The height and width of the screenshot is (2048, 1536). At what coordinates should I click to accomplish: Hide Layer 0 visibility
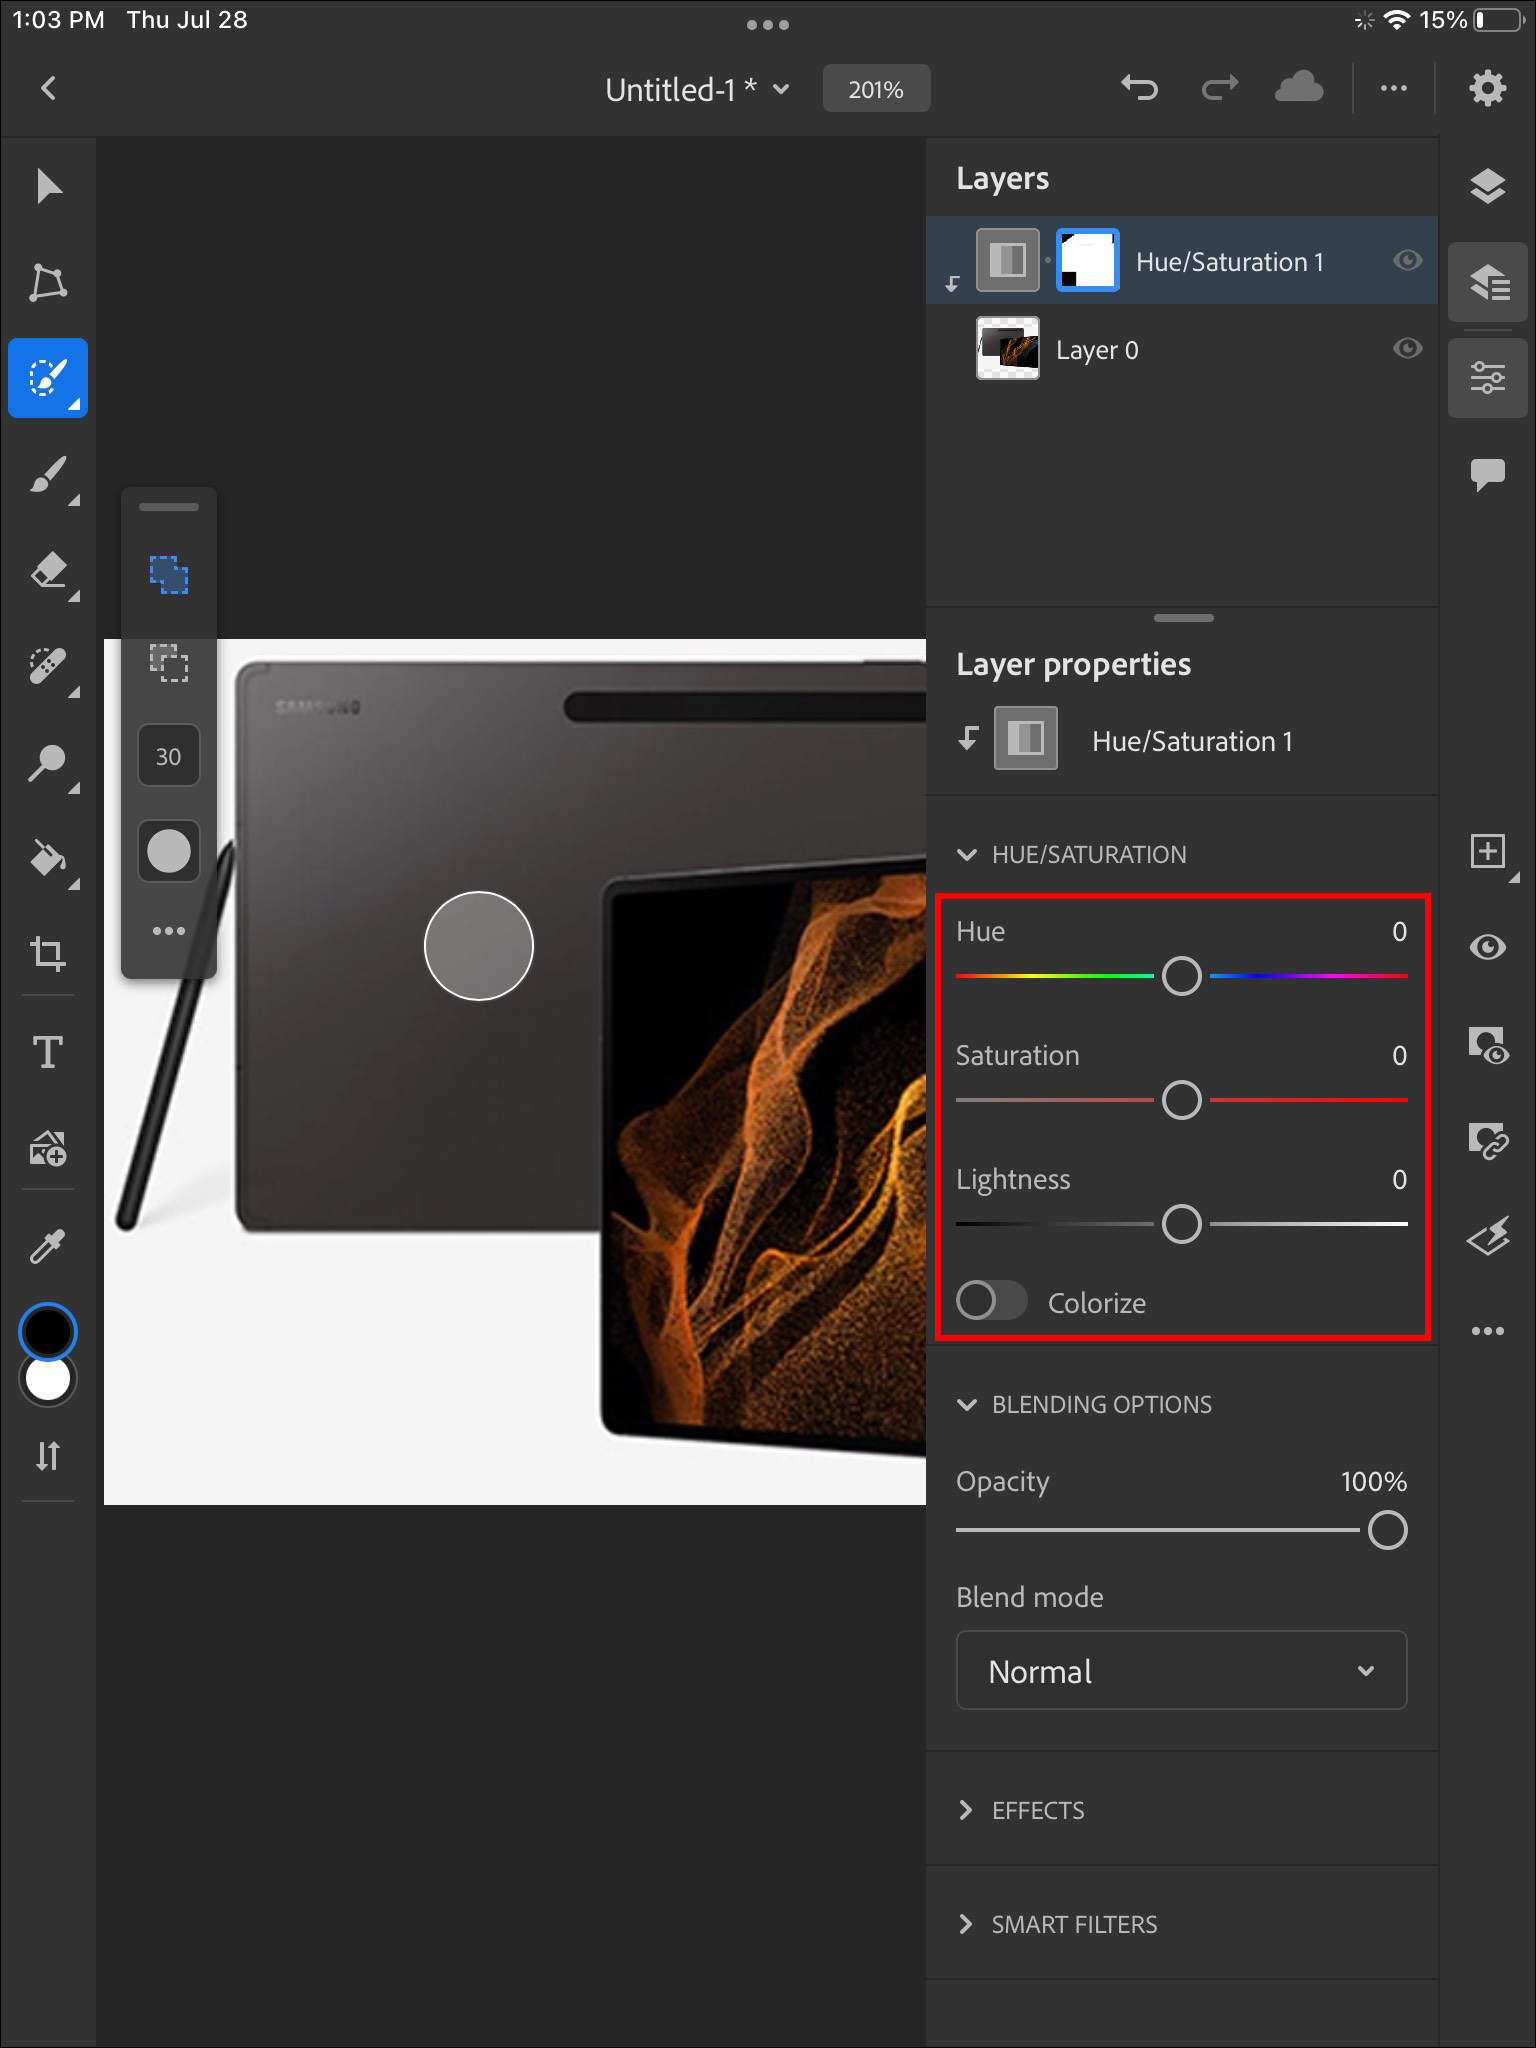(1407, 349)
